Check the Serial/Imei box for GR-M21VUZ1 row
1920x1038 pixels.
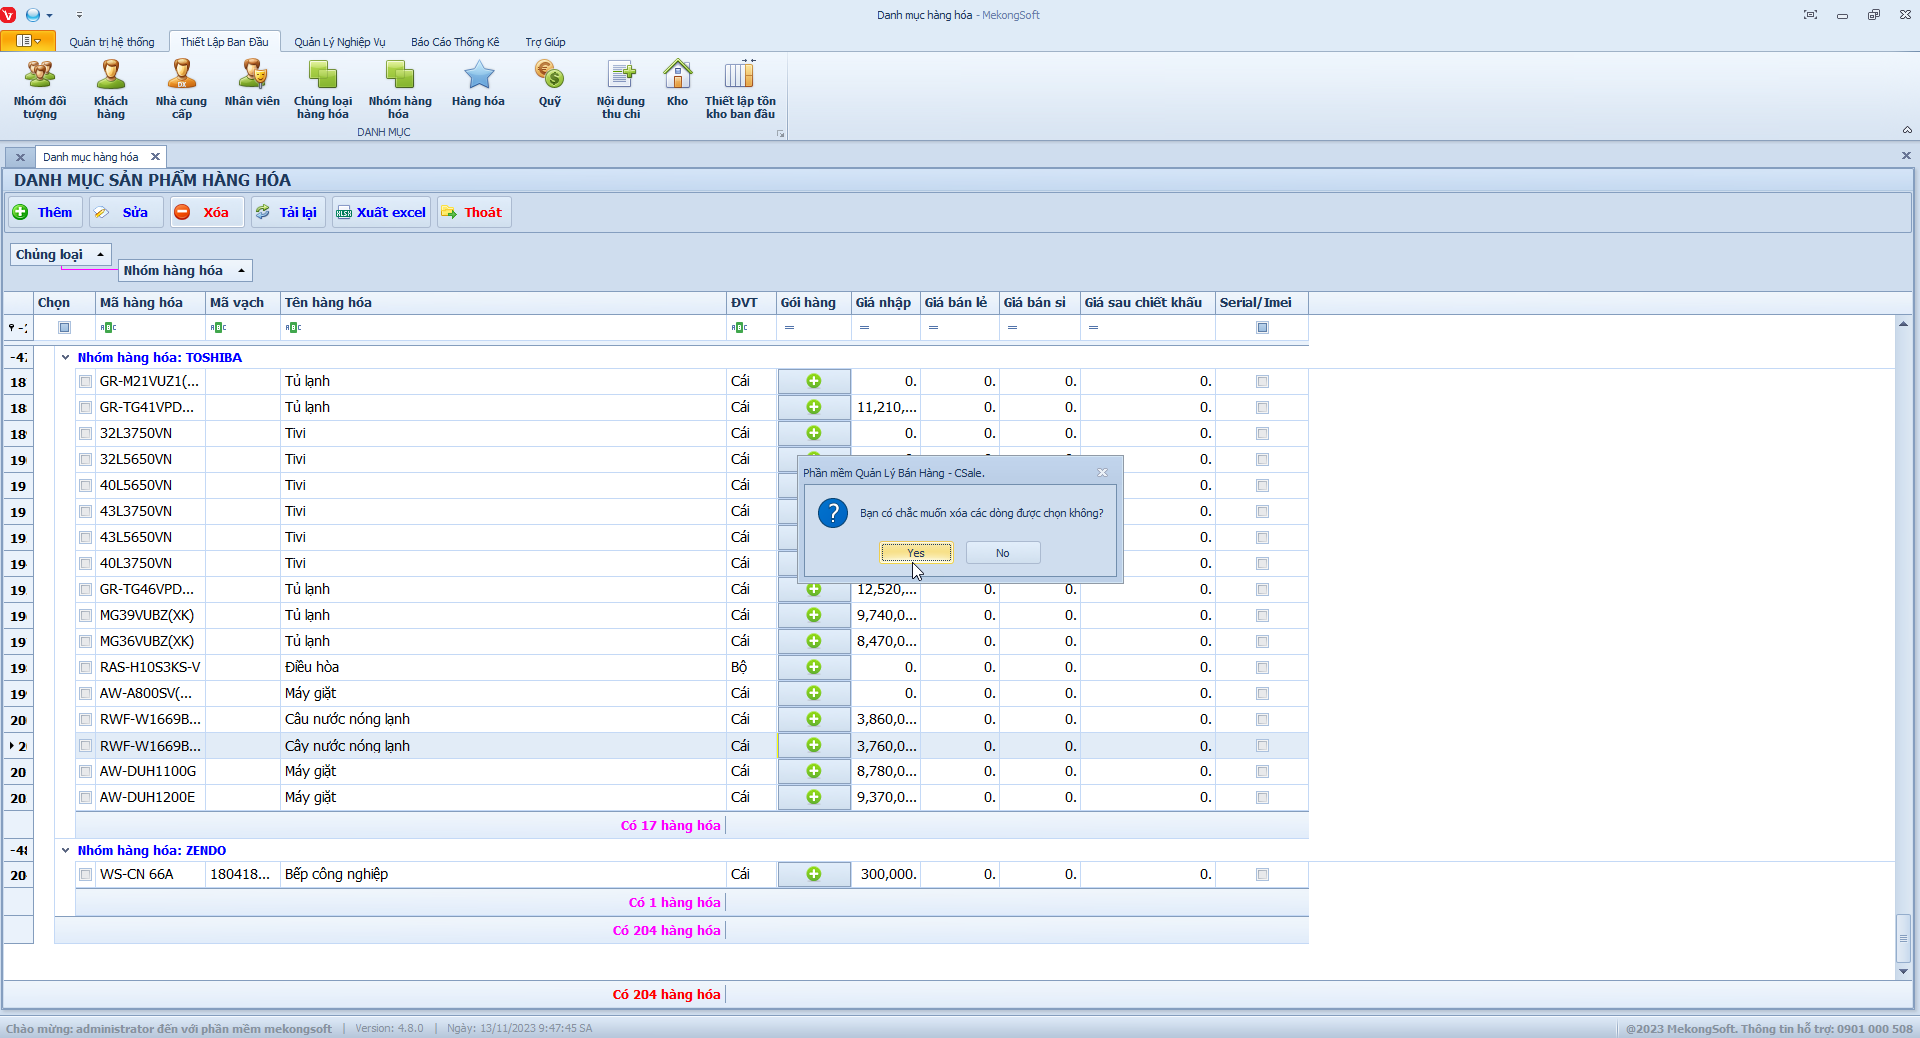pyautogui.click(x=1262, y=382)
